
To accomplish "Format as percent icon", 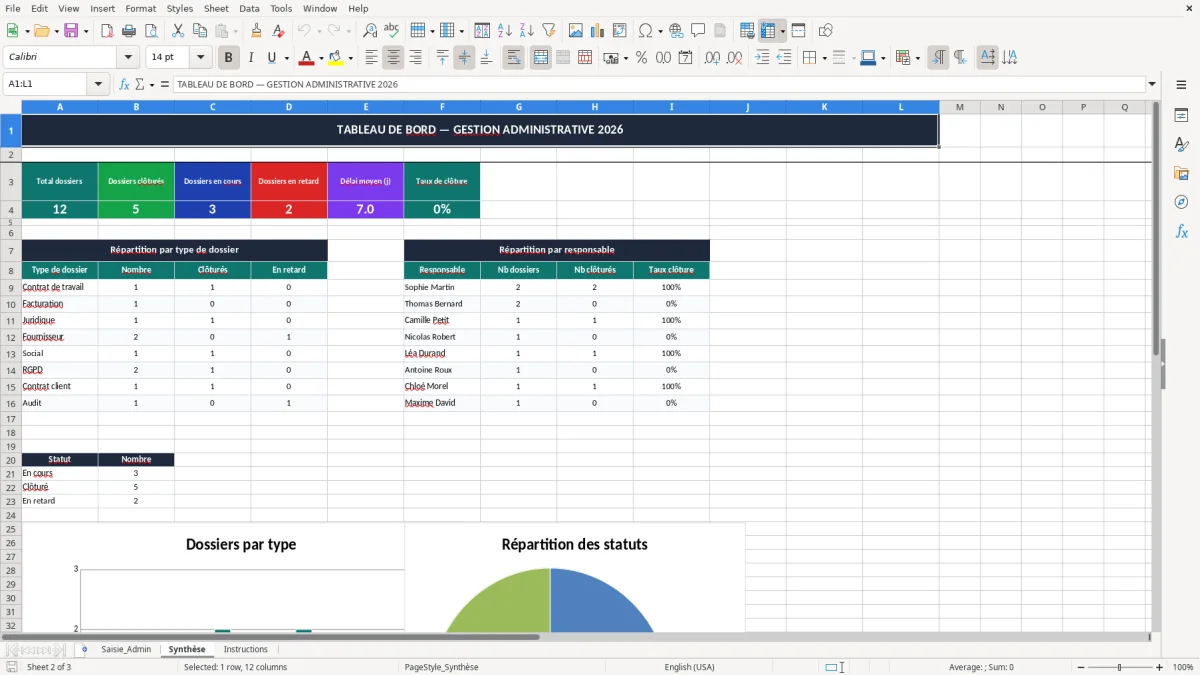I will 641,58.
